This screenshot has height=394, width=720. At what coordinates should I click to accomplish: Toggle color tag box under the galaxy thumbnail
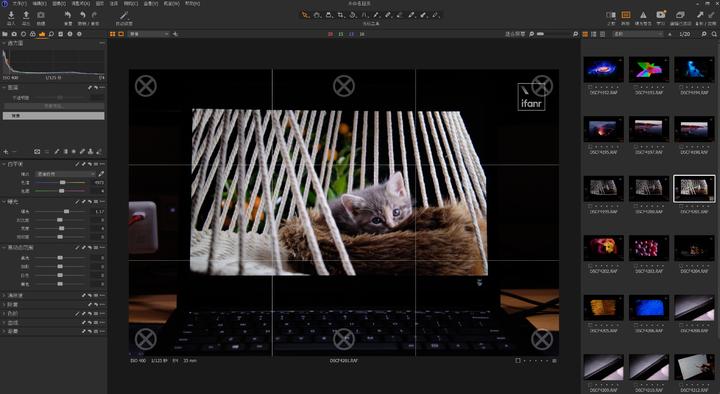591,87
